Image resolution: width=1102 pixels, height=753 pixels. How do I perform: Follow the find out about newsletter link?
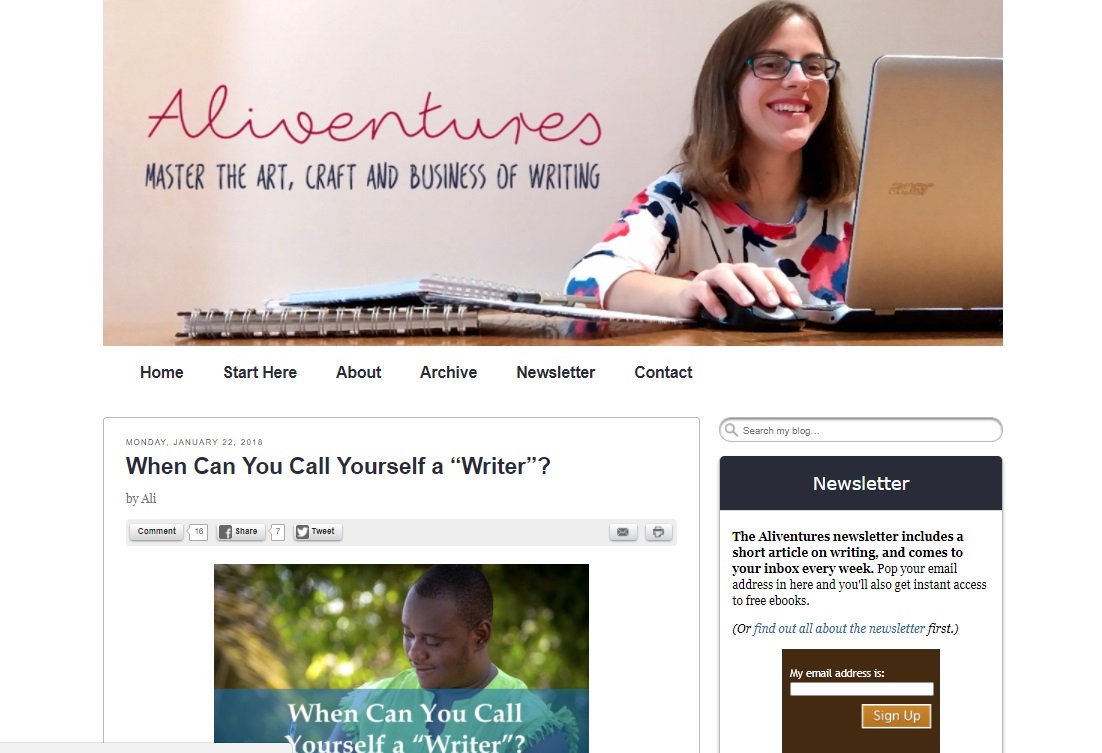click(x=839, y=629)
